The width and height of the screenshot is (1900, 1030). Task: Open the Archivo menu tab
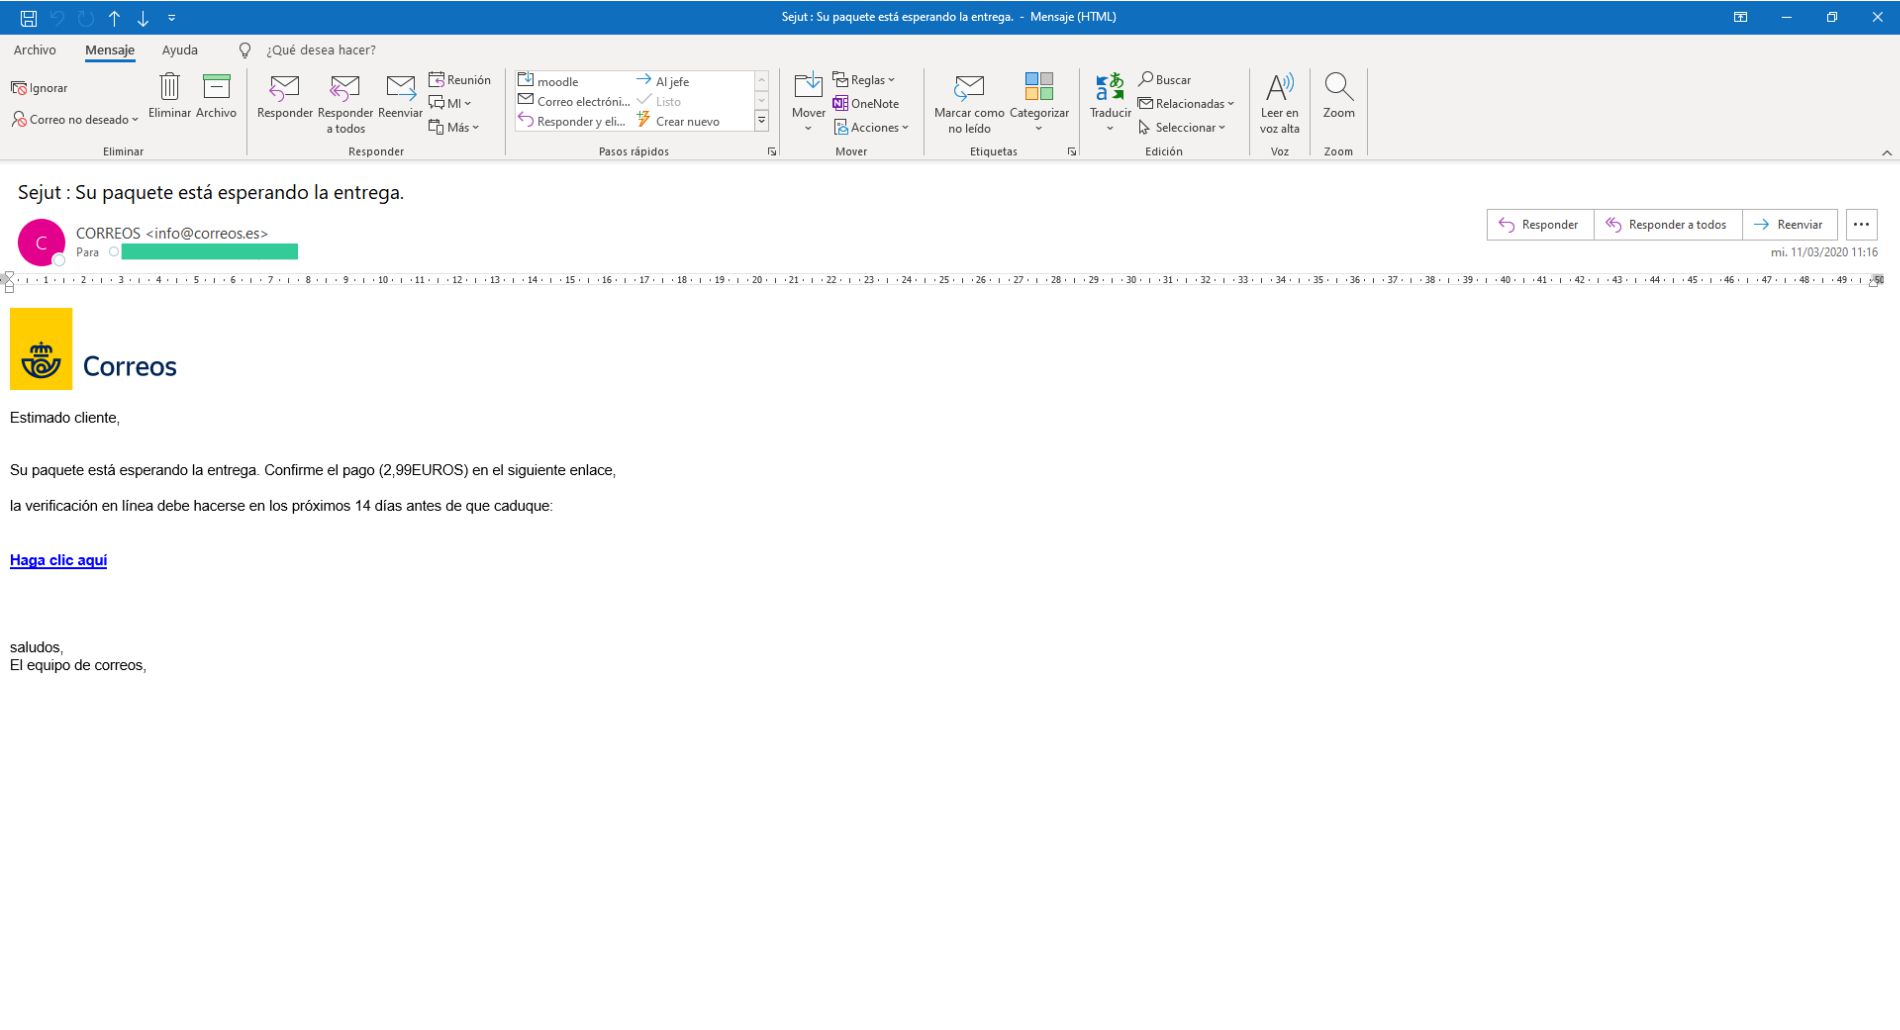pyautogui.click(x=35, y=50)
